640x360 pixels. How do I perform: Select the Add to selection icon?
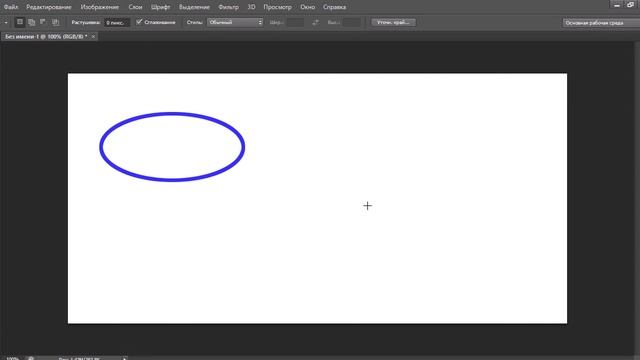(31, 22)
